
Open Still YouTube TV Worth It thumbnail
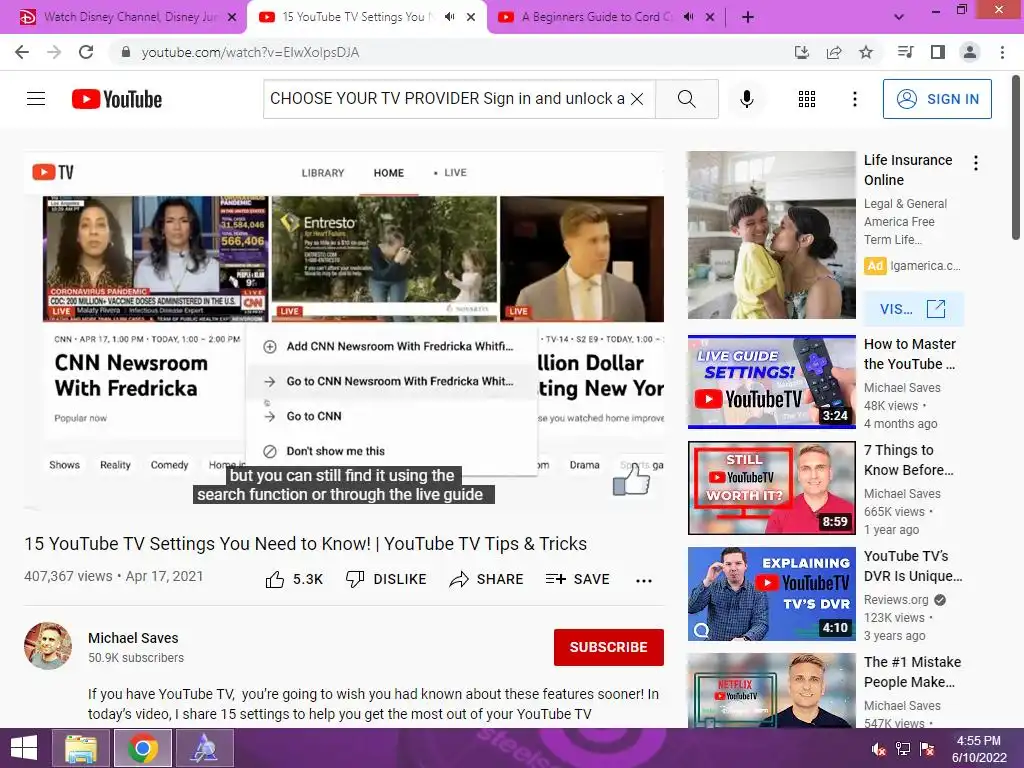coord(771,488)
